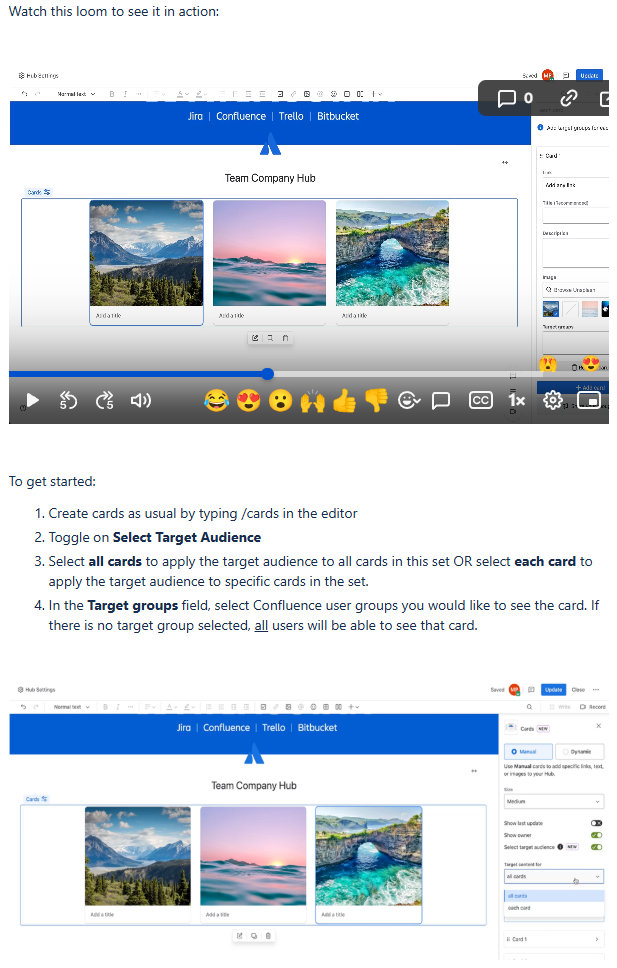Choose 'each card' in the dropdown list
This screenshot has width=617, height=968.
(x=553, y=909)
